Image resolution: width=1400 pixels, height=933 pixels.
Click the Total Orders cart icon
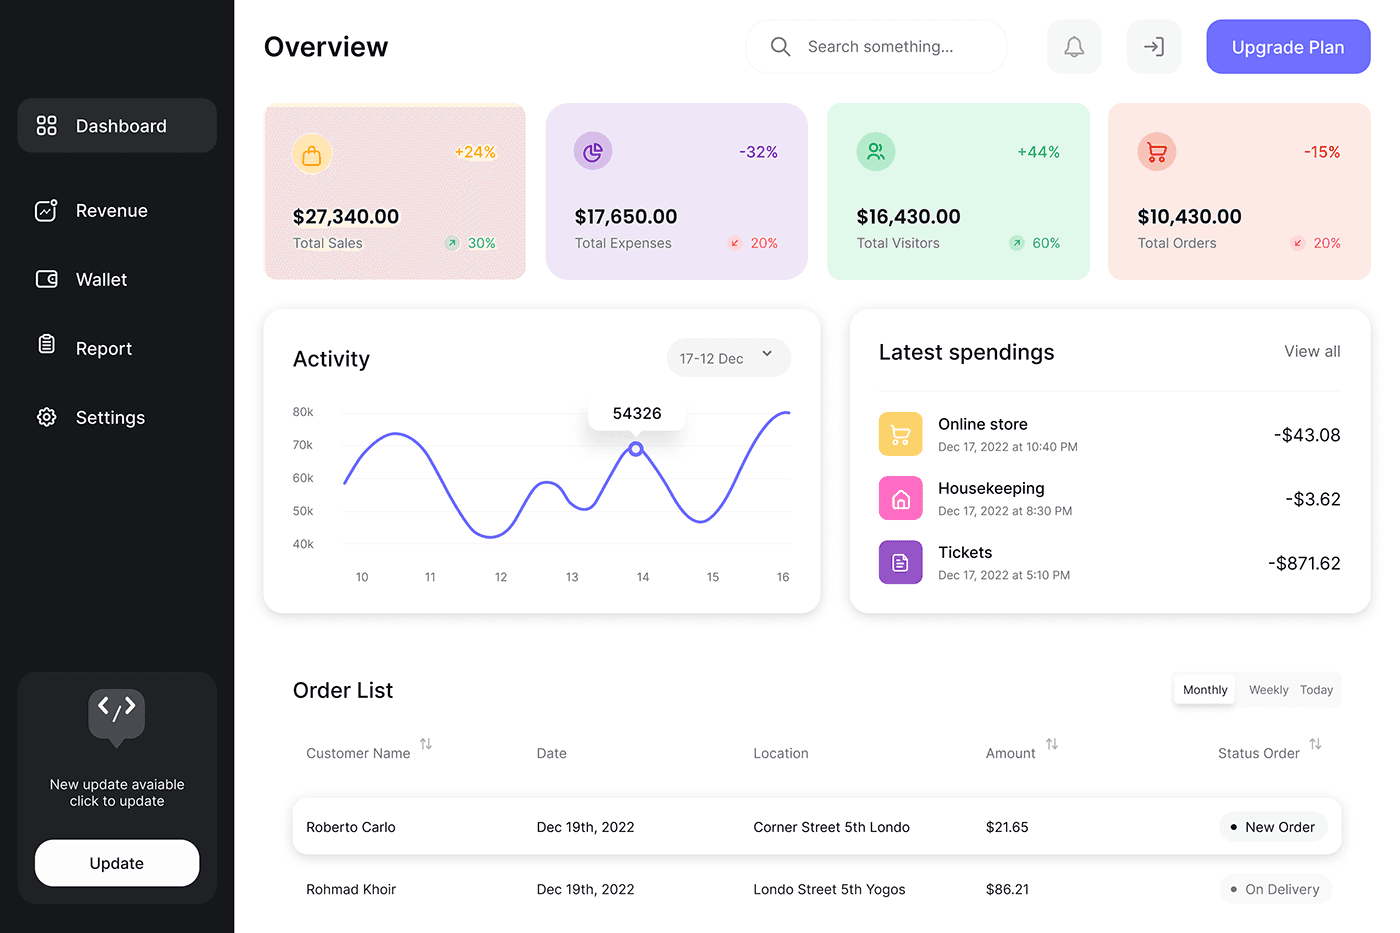[1157, 152]
